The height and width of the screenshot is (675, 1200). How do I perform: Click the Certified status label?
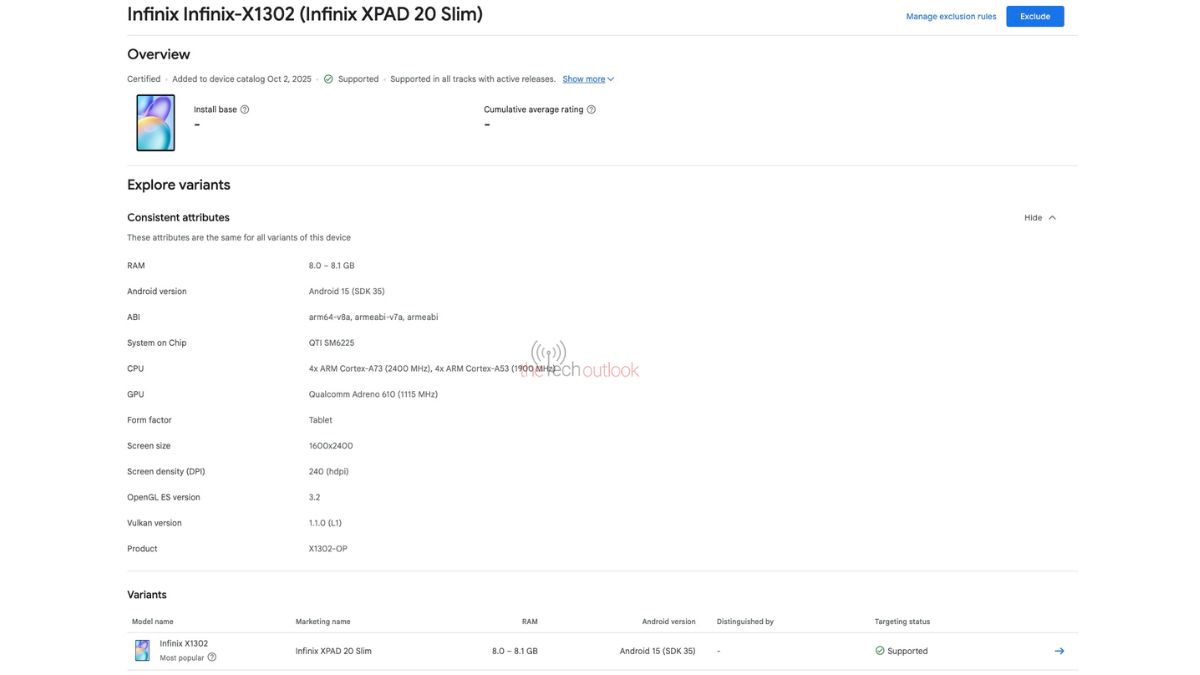pyautogui.click(x=143, y=78)
